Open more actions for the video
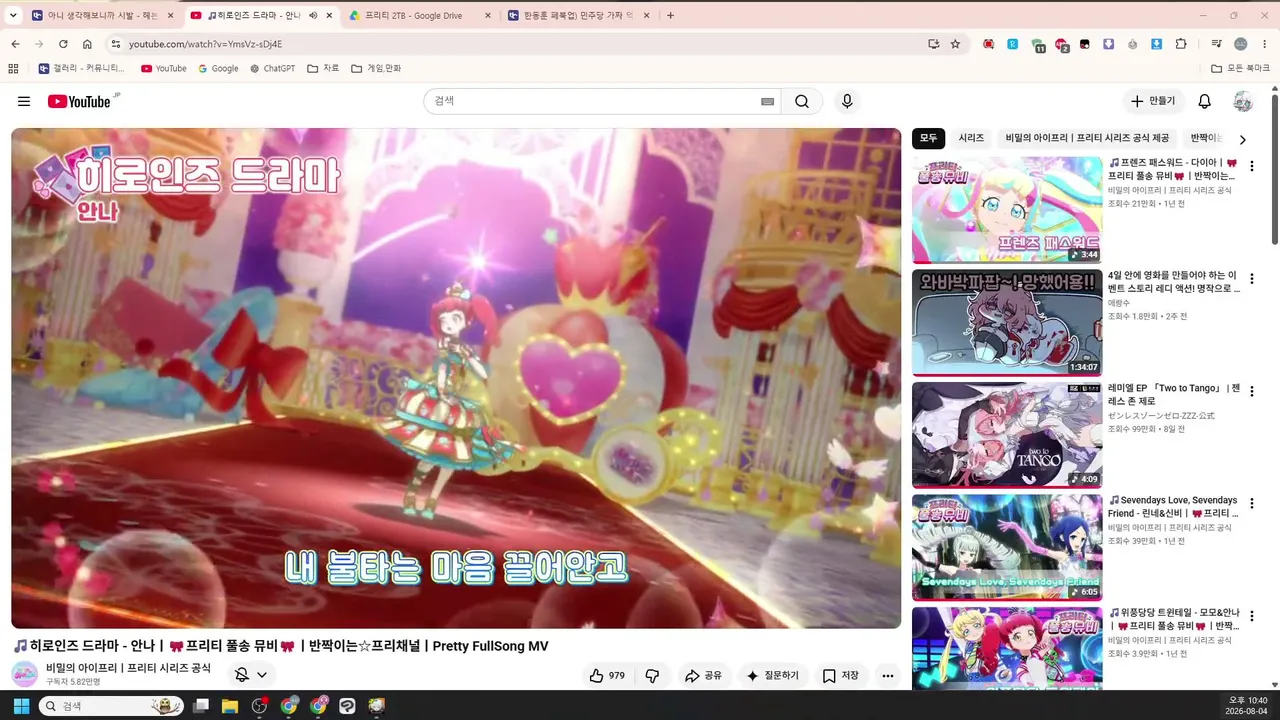 887,676
